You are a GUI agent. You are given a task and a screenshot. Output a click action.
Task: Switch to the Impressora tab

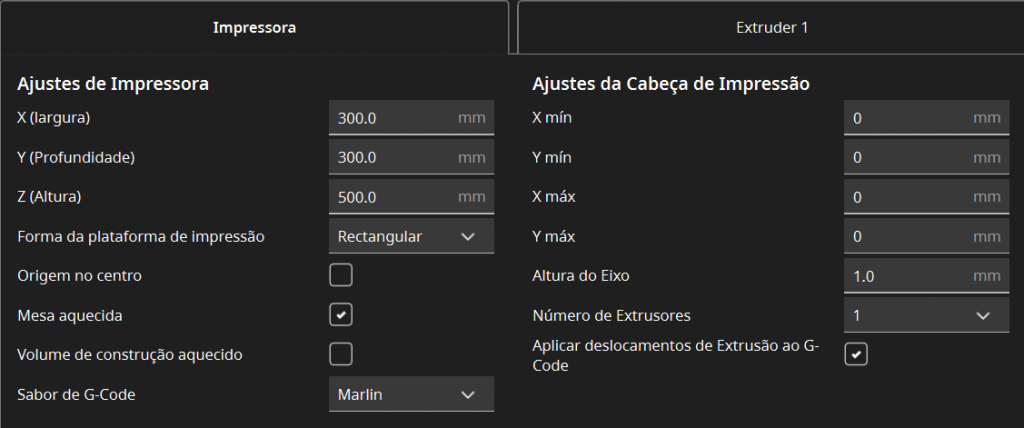click(254, 28)
